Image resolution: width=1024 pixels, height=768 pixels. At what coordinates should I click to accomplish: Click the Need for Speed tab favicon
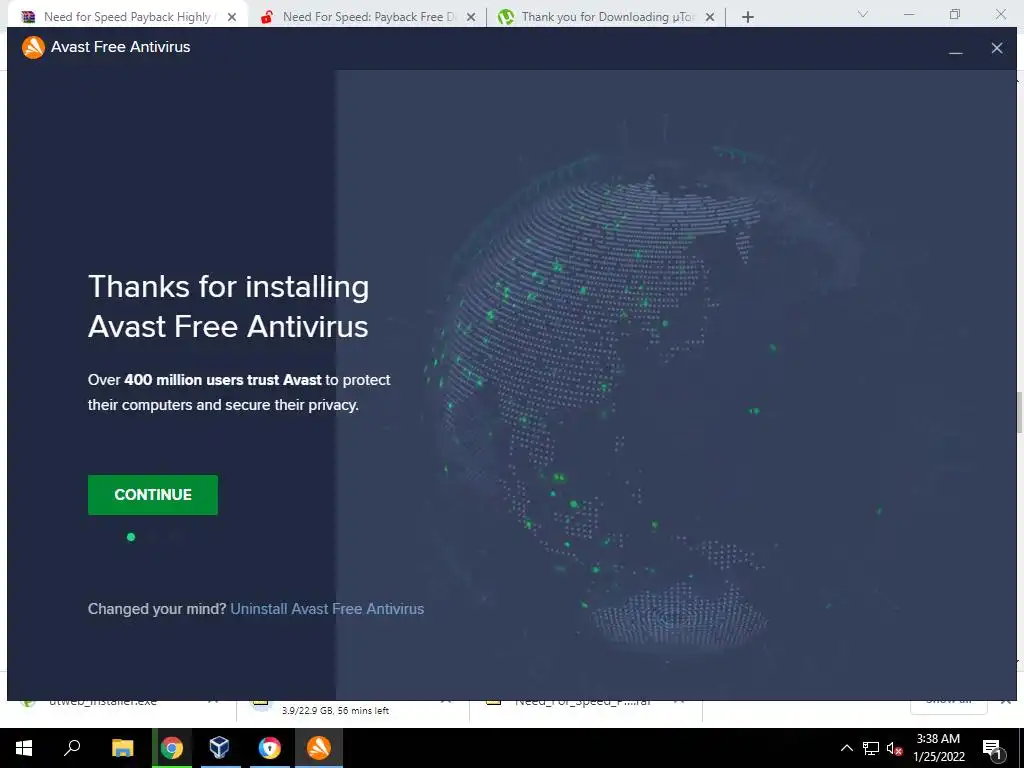(28, 17)
